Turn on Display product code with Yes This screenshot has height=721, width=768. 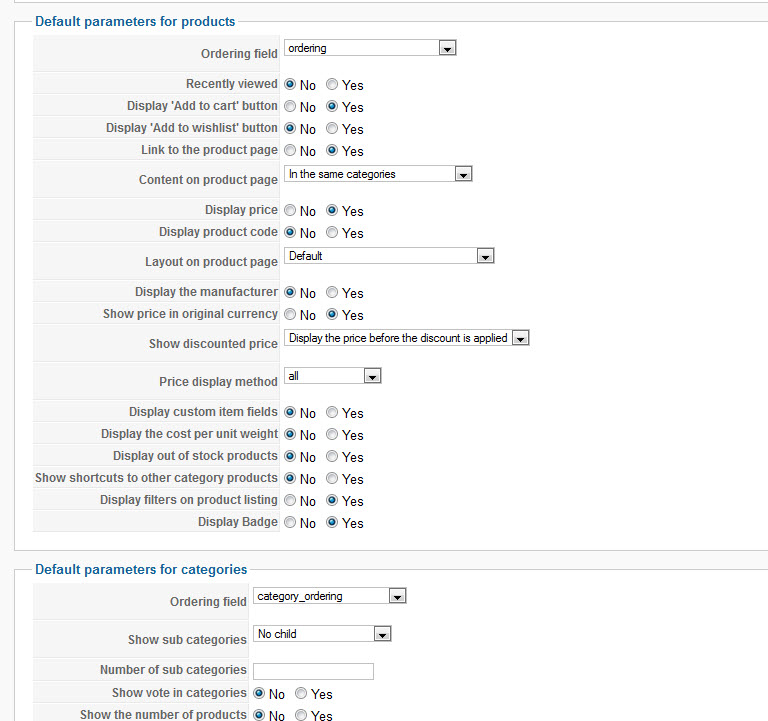(332, 233)
